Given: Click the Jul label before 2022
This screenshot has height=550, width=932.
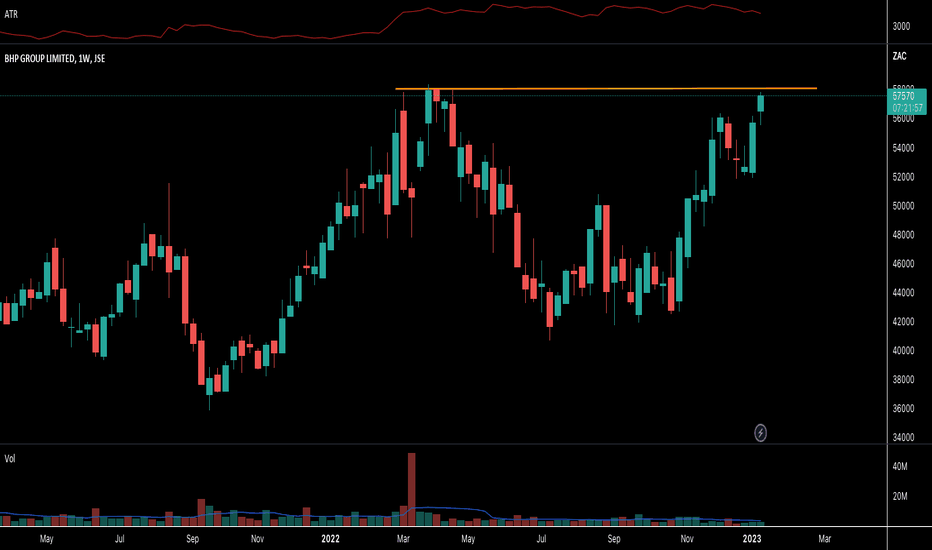Looking at the screenshot, I should pos(119,539).
